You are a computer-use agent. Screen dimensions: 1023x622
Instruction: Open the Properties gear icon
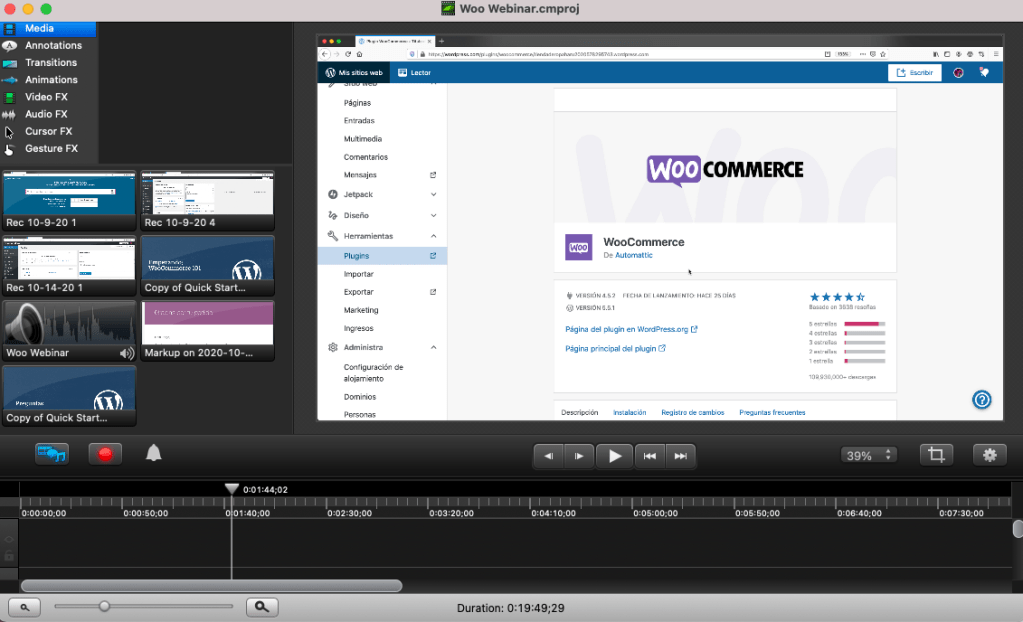(x=989, y=453)
